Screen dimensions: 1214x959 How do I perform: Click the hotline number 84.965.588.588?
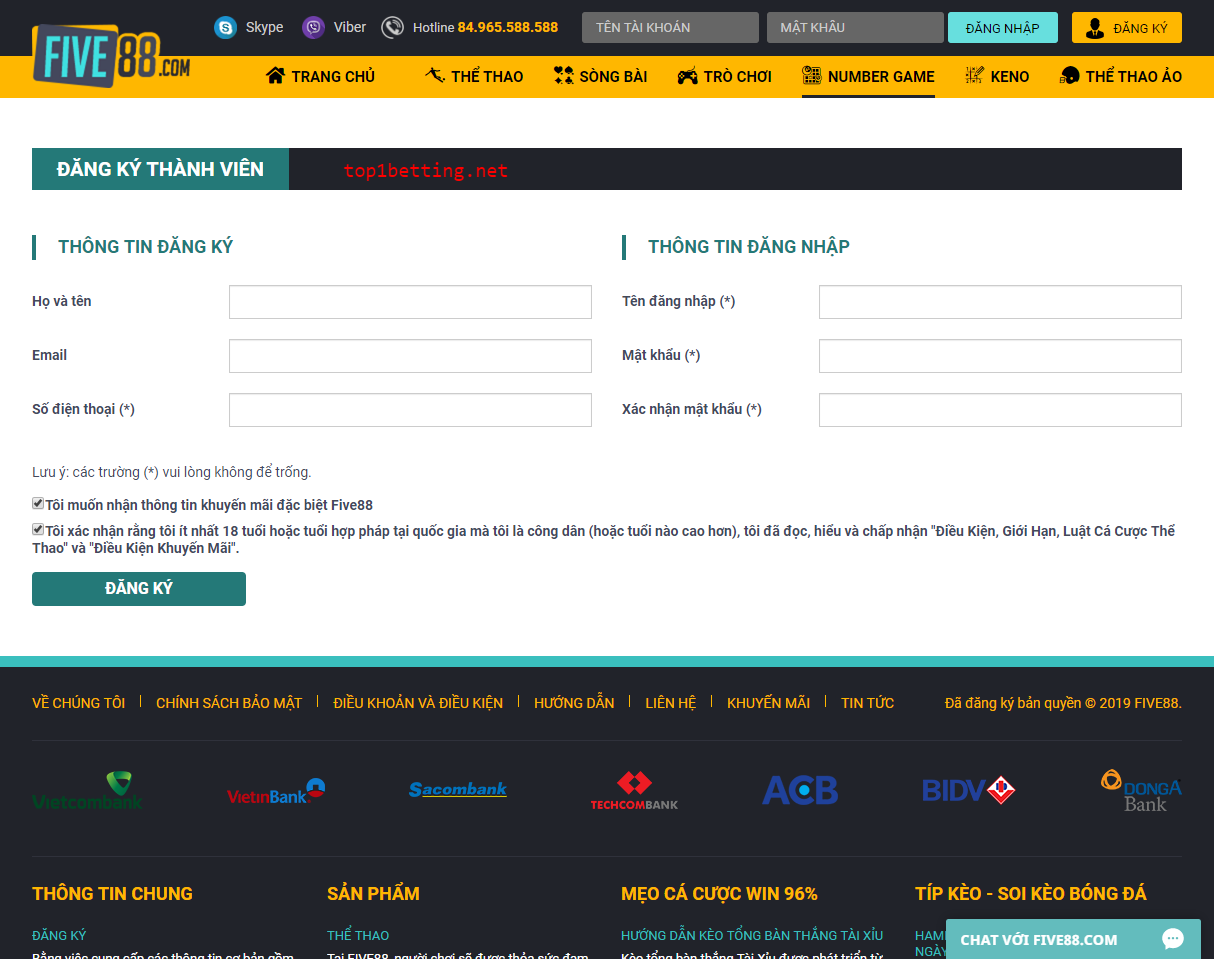(508, 27)
